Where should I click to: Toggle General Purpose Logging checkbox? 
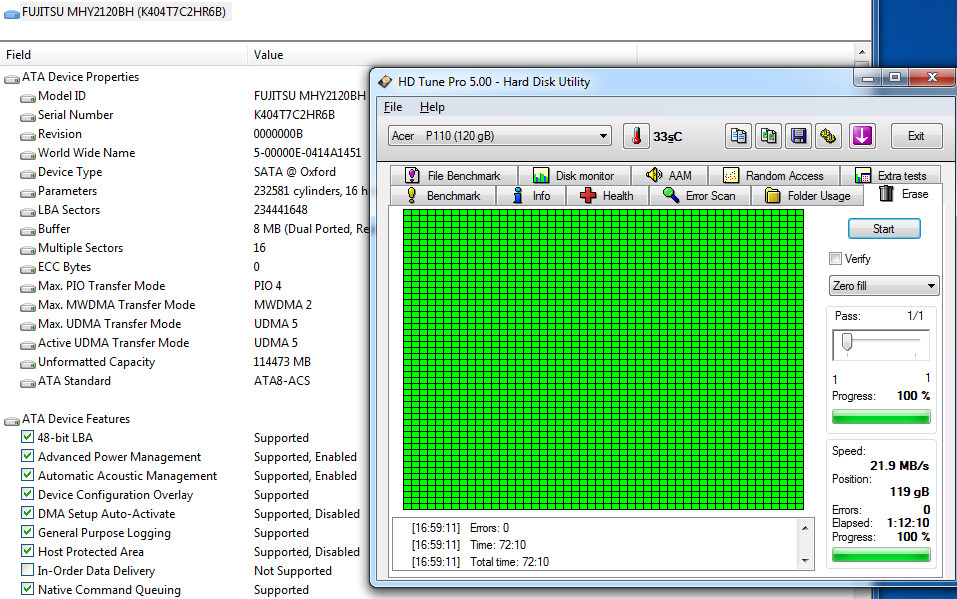point(27,531)
